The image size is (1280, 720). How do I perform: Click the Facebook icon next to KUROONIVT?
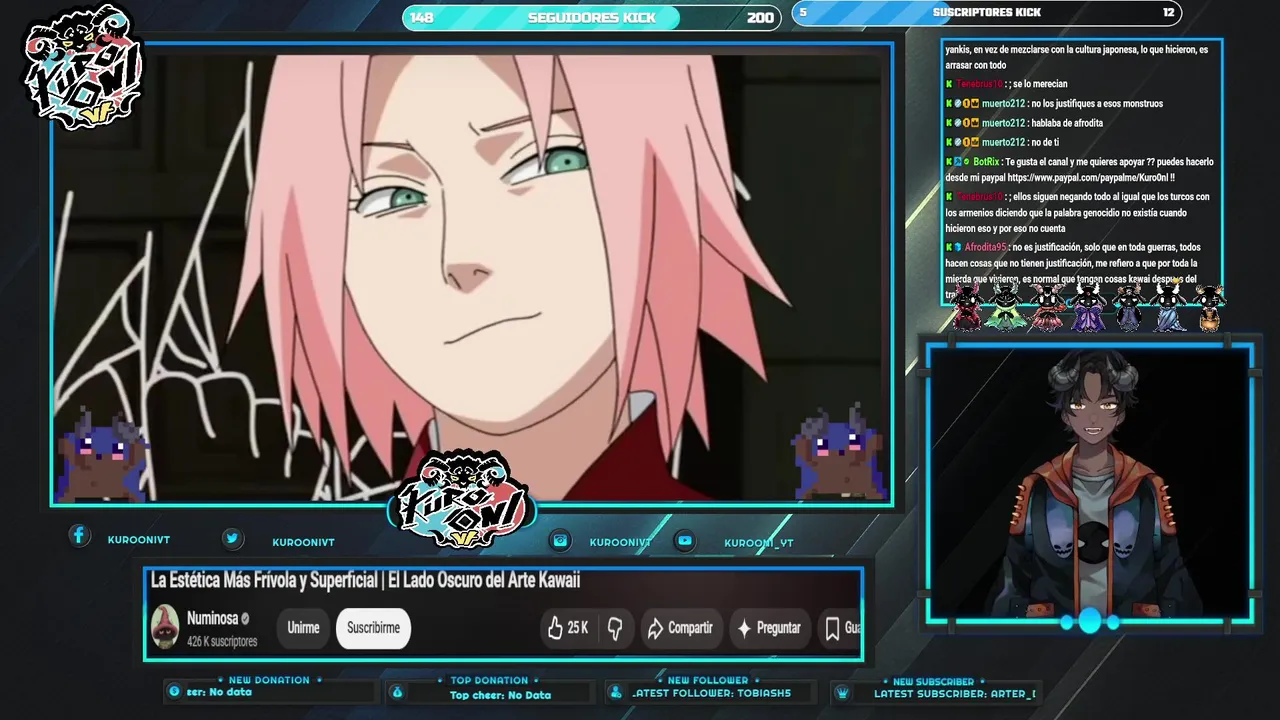(79, 536)
